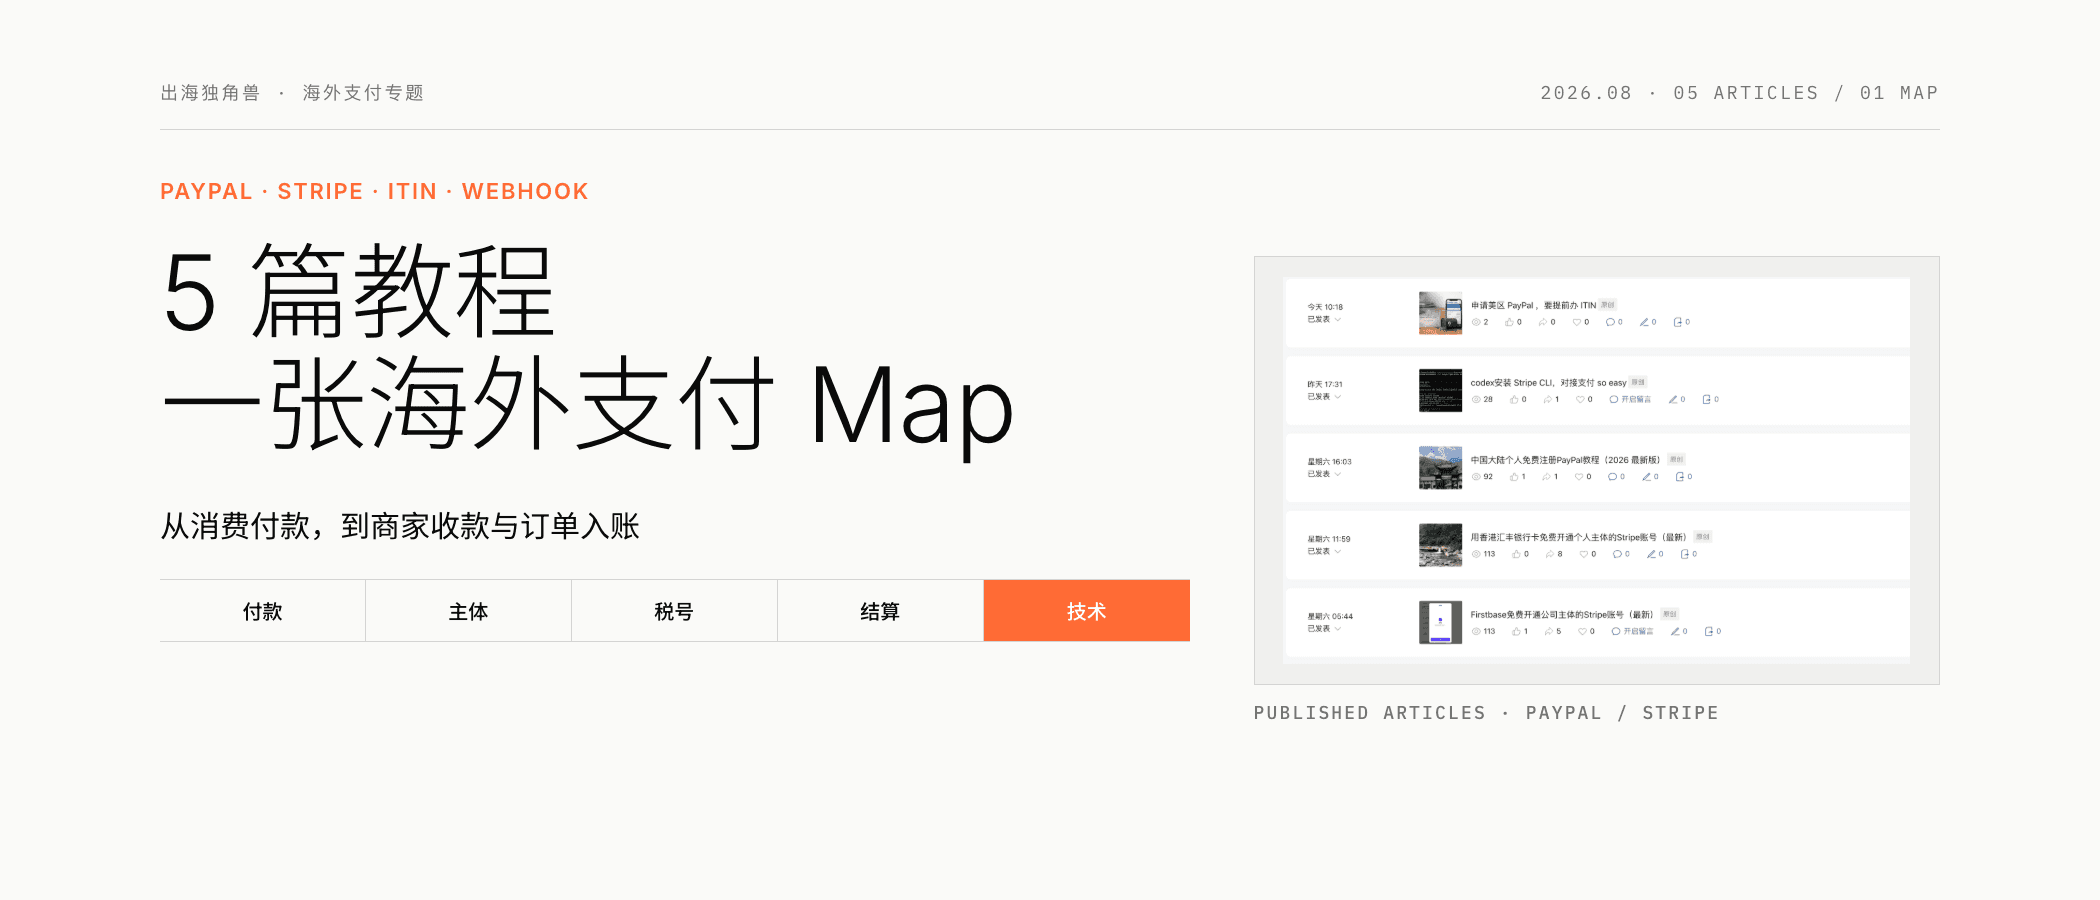The width and height of the screenshot is (2100, 900).
Task: Click edit pencil on 香港汇丰 Stripe article
Action: (1651, 554)
